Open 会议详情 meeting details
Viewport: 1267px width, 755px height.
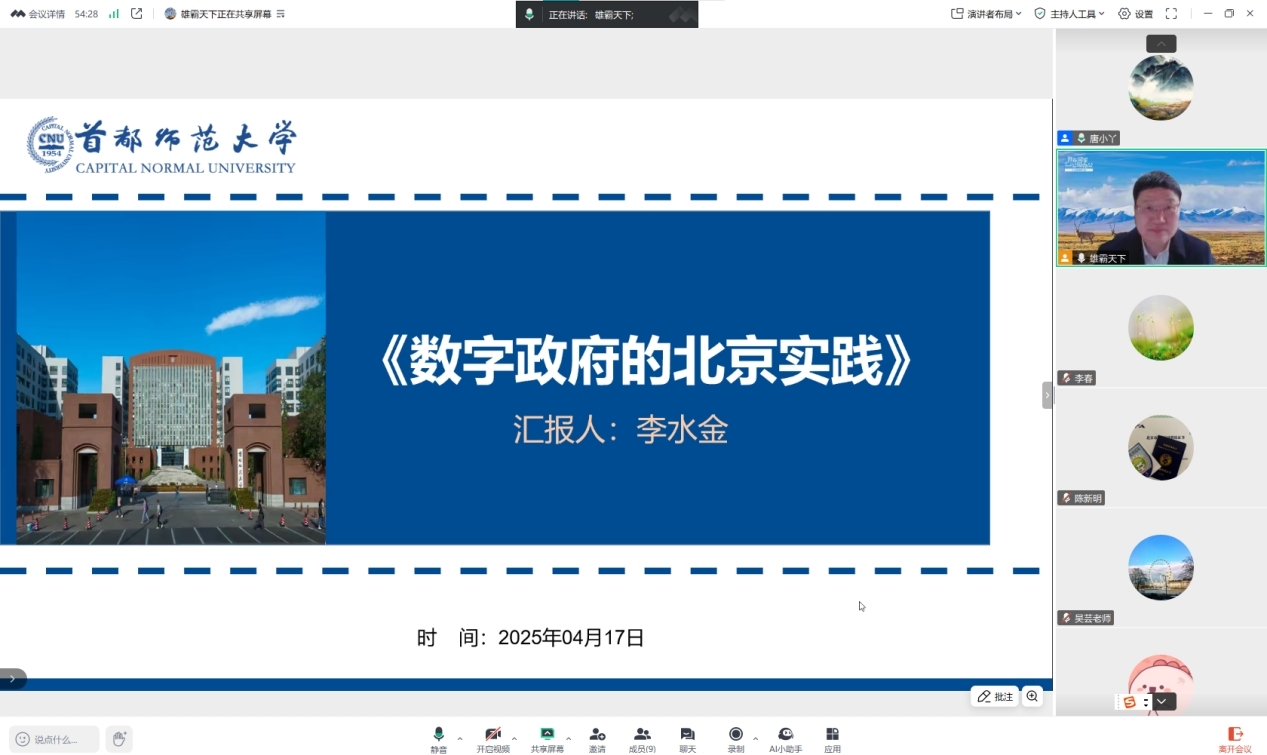click(39, 14)
